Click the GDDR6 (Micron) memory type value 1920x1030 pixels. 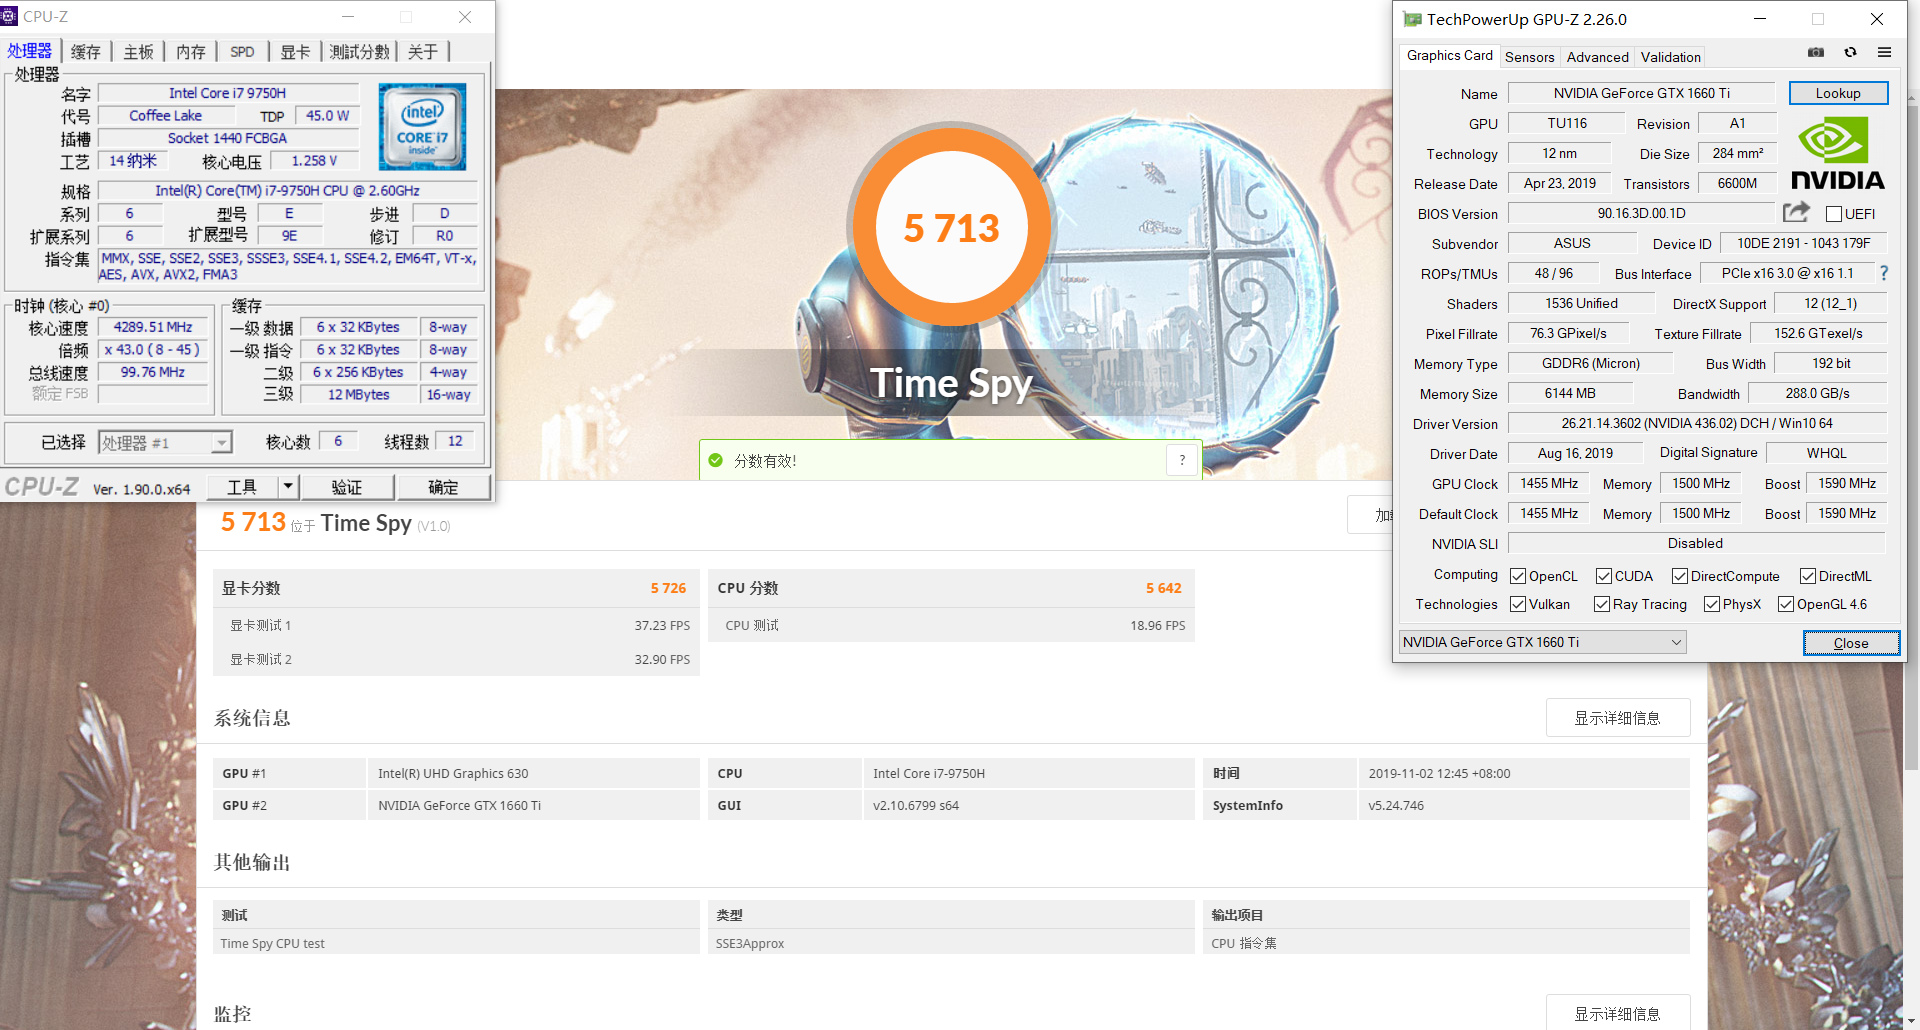point(1590,363)
